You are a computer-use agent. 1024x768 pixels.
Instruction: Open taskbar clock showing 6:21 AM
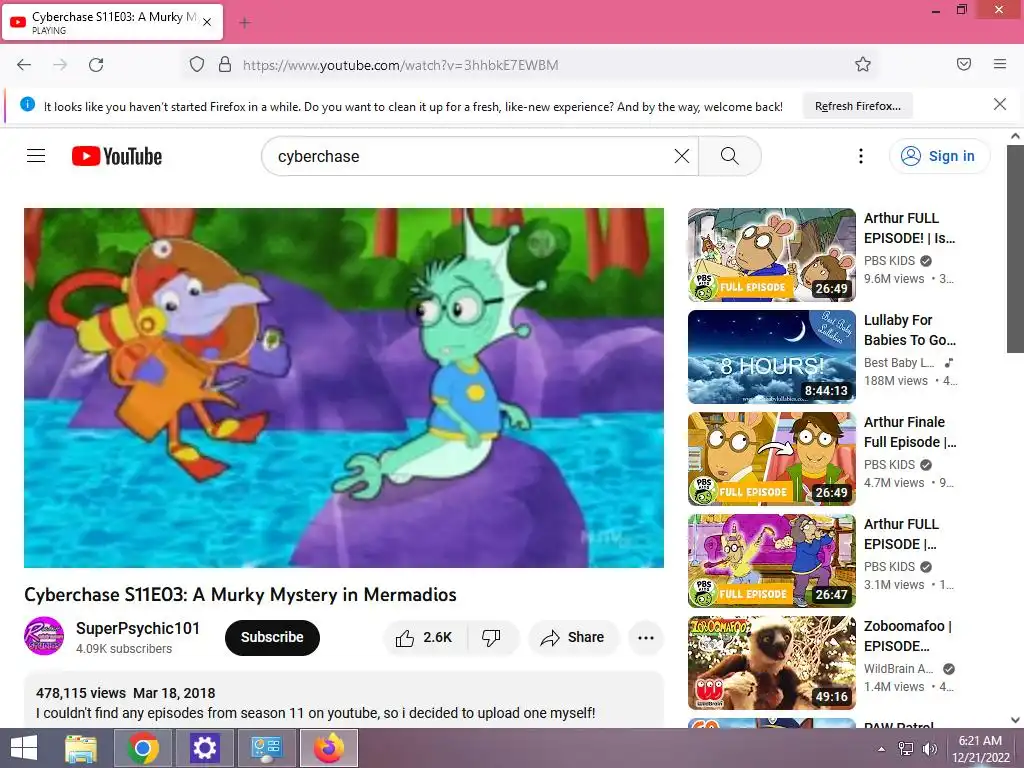[980, 749]
